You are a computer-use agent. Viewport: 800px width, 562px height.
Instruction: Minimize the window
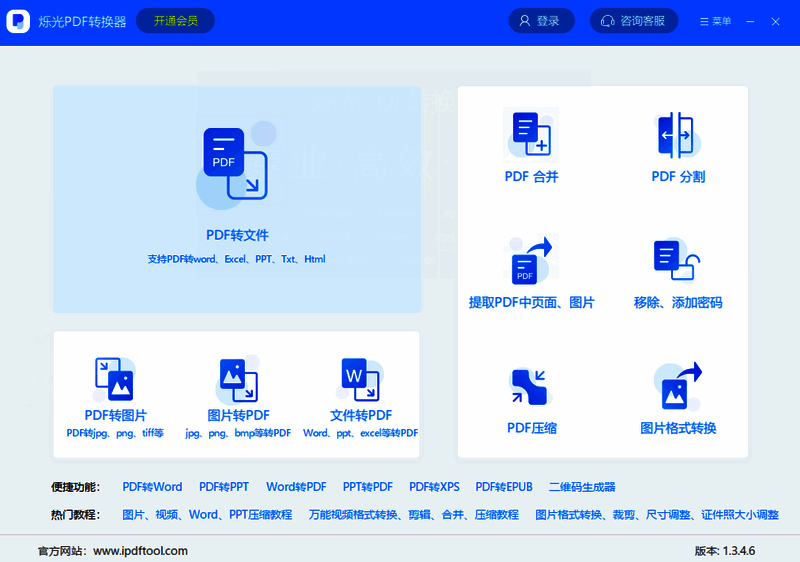click(x=750, y=21)
